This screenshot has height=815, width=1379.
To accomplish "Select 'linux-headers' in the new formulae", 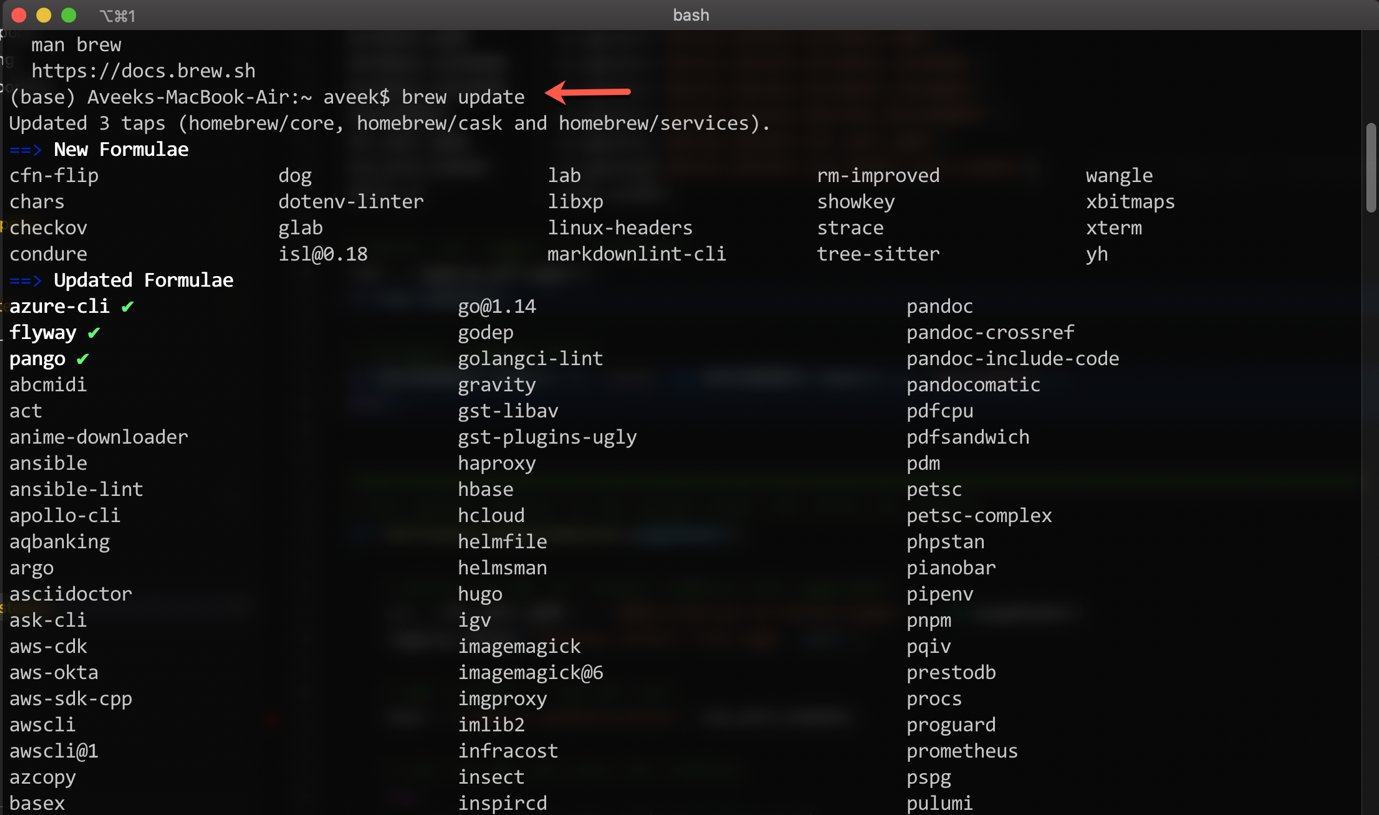I will [620, 228].
